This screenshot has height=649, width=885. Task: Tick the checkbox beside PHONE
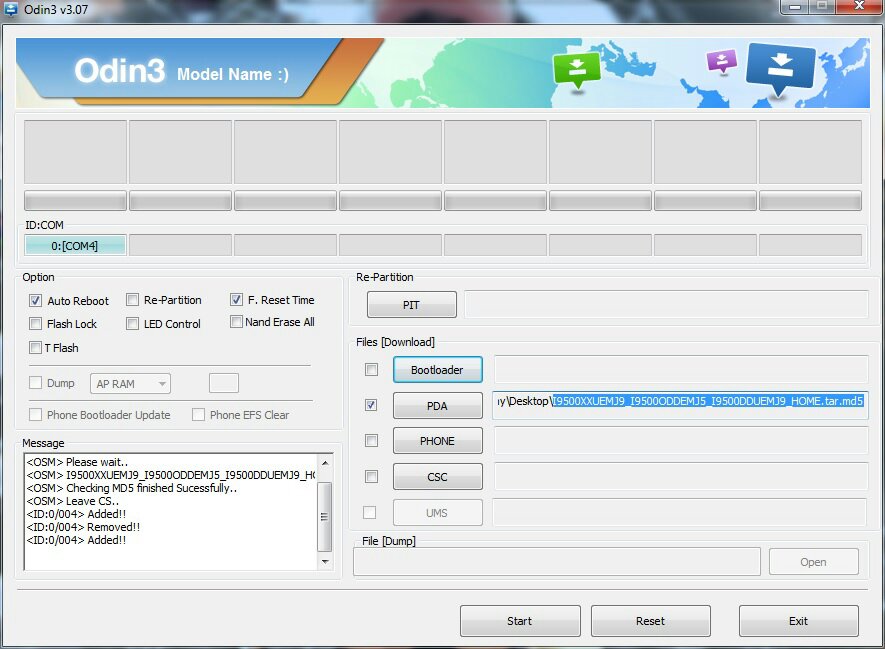tap(371, 441)
